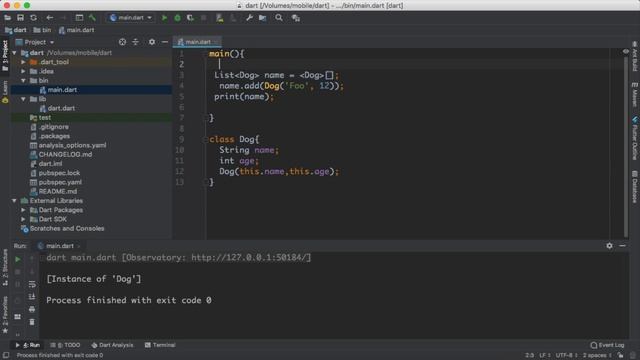Viewport: 640px width, 360px height.
Task: Hide the Project panel with minus icon
Action: click(165, 42)
